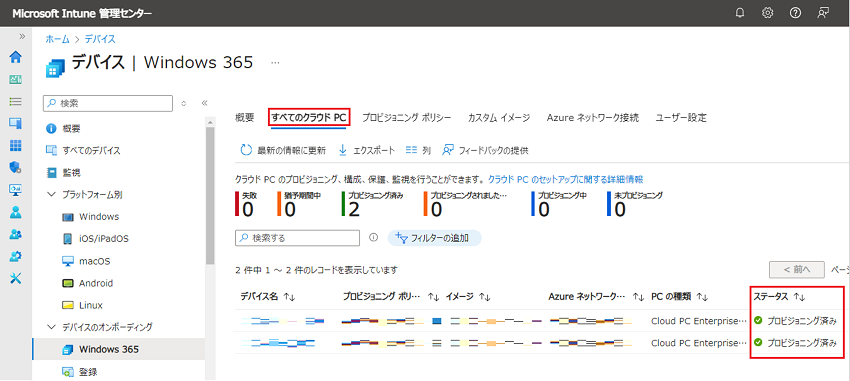This screenshot has height=381, width=850.
Task: Open notifications bell in top bar
Action: pyautogui.click(x=740, y=13)
